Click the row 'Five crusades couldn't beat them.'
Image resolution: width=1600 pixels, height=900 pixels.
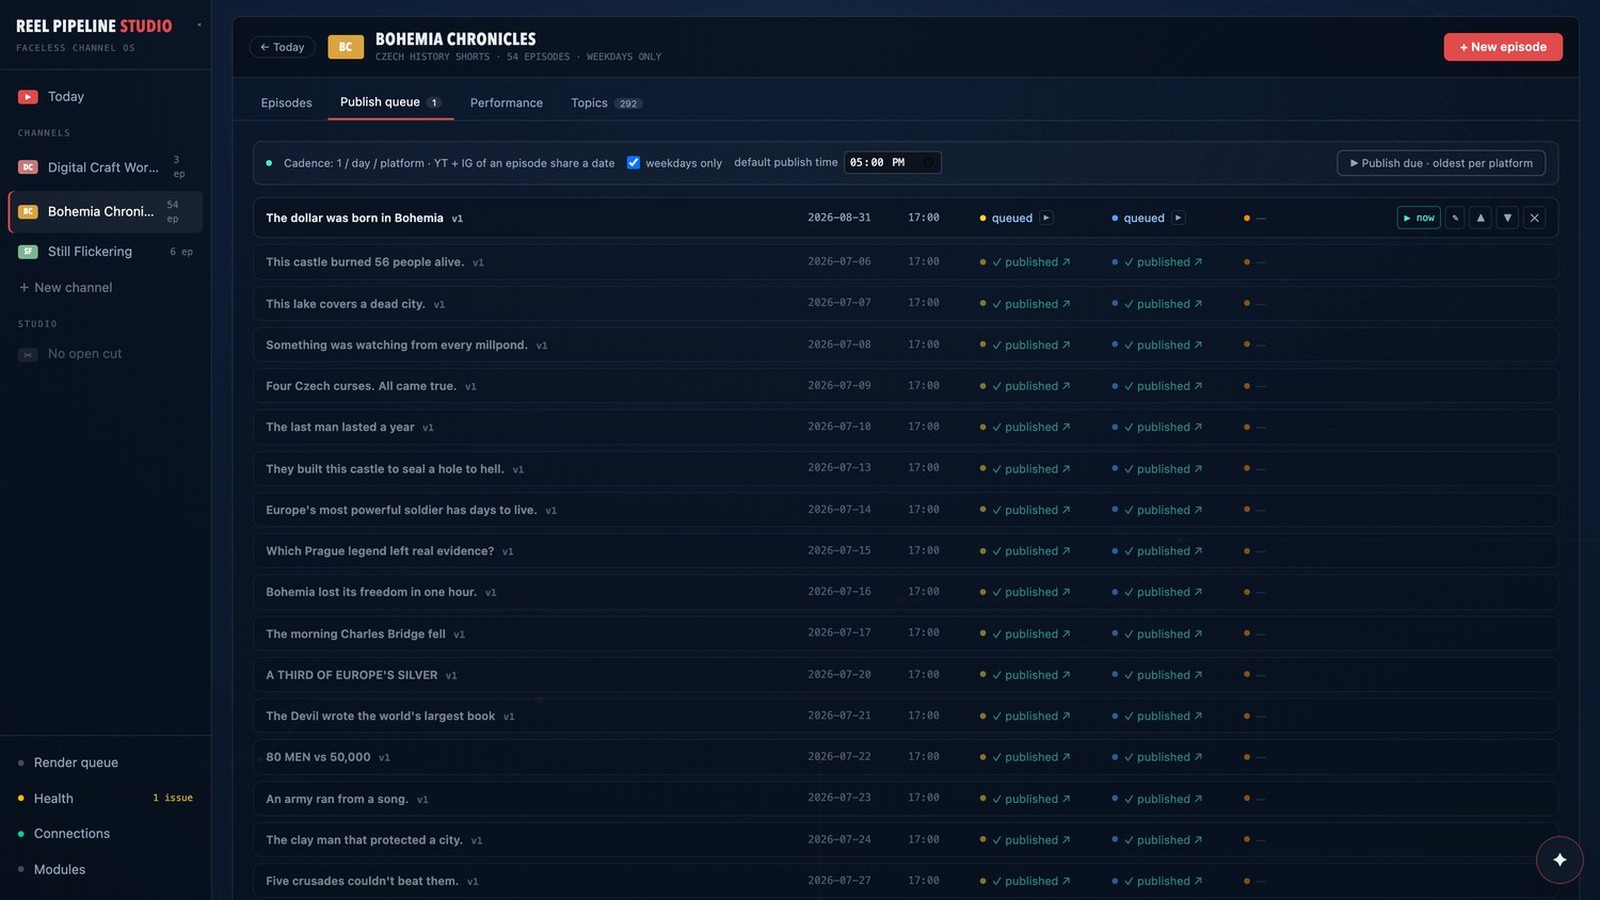[905, 881]
